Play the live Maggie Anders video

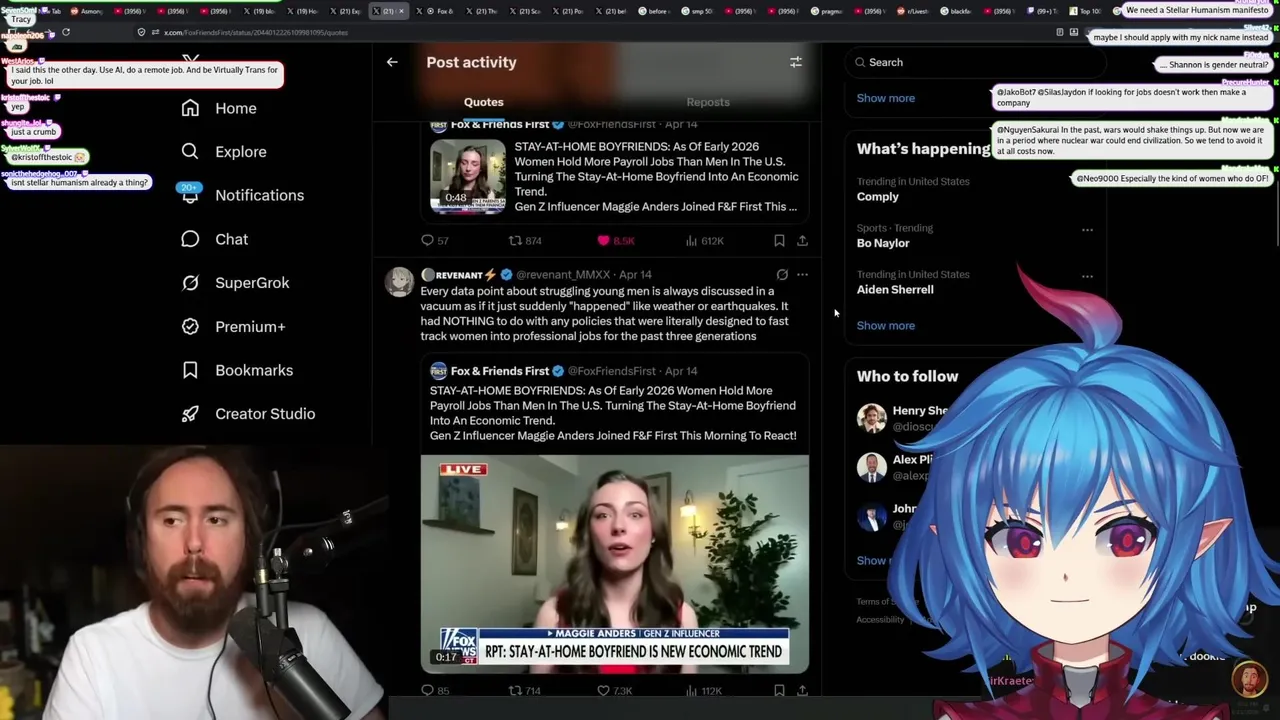[615, 564]
